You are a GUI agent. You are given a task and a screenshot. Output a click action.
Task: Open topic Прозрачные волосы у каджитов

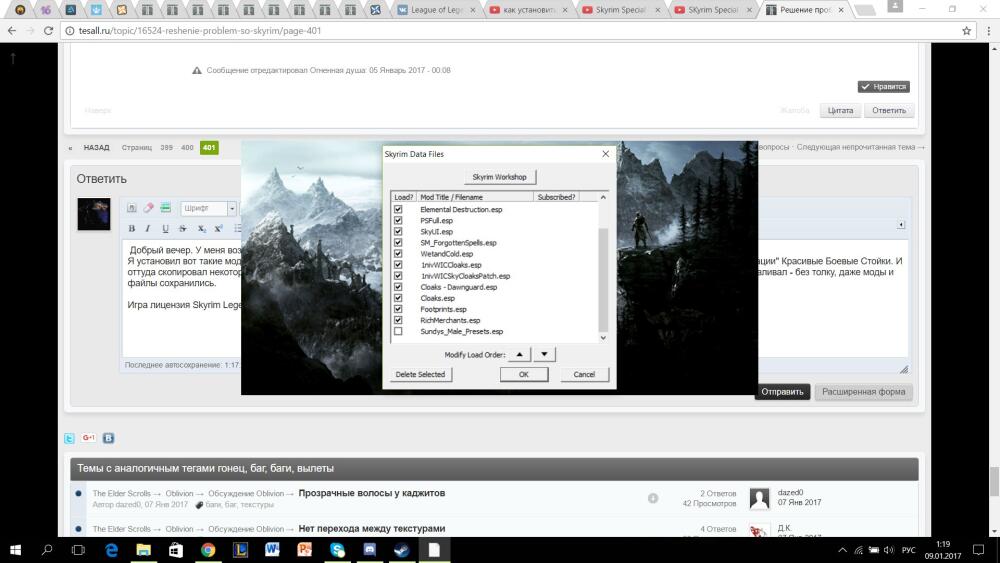[372, 493]
